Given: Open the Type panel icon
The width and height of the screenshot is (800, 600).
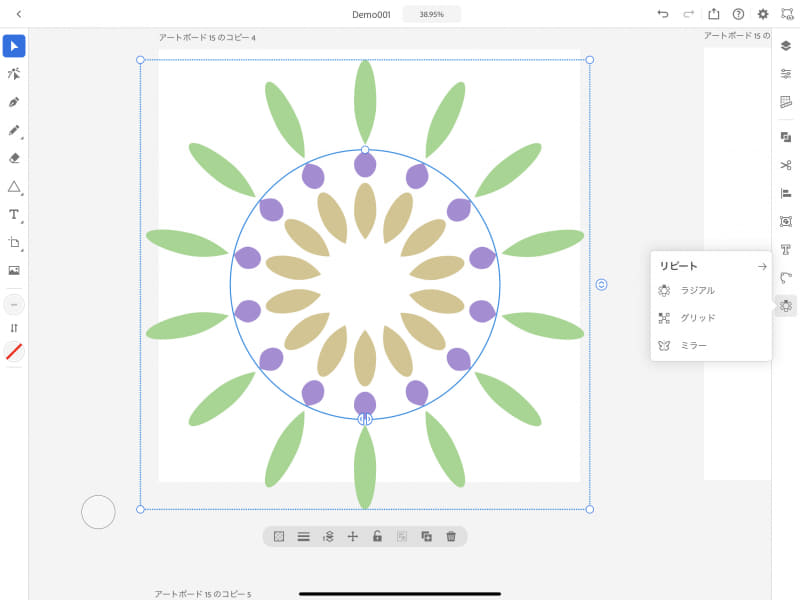Looking at the screenshot, I should point(786,249).
